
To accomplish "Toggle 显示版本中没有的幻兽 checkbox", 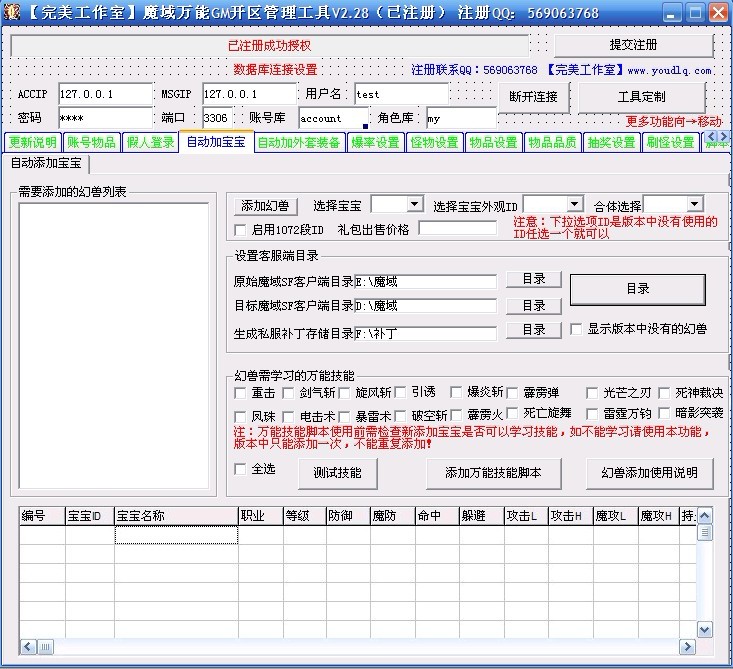I will pos(577,329).
